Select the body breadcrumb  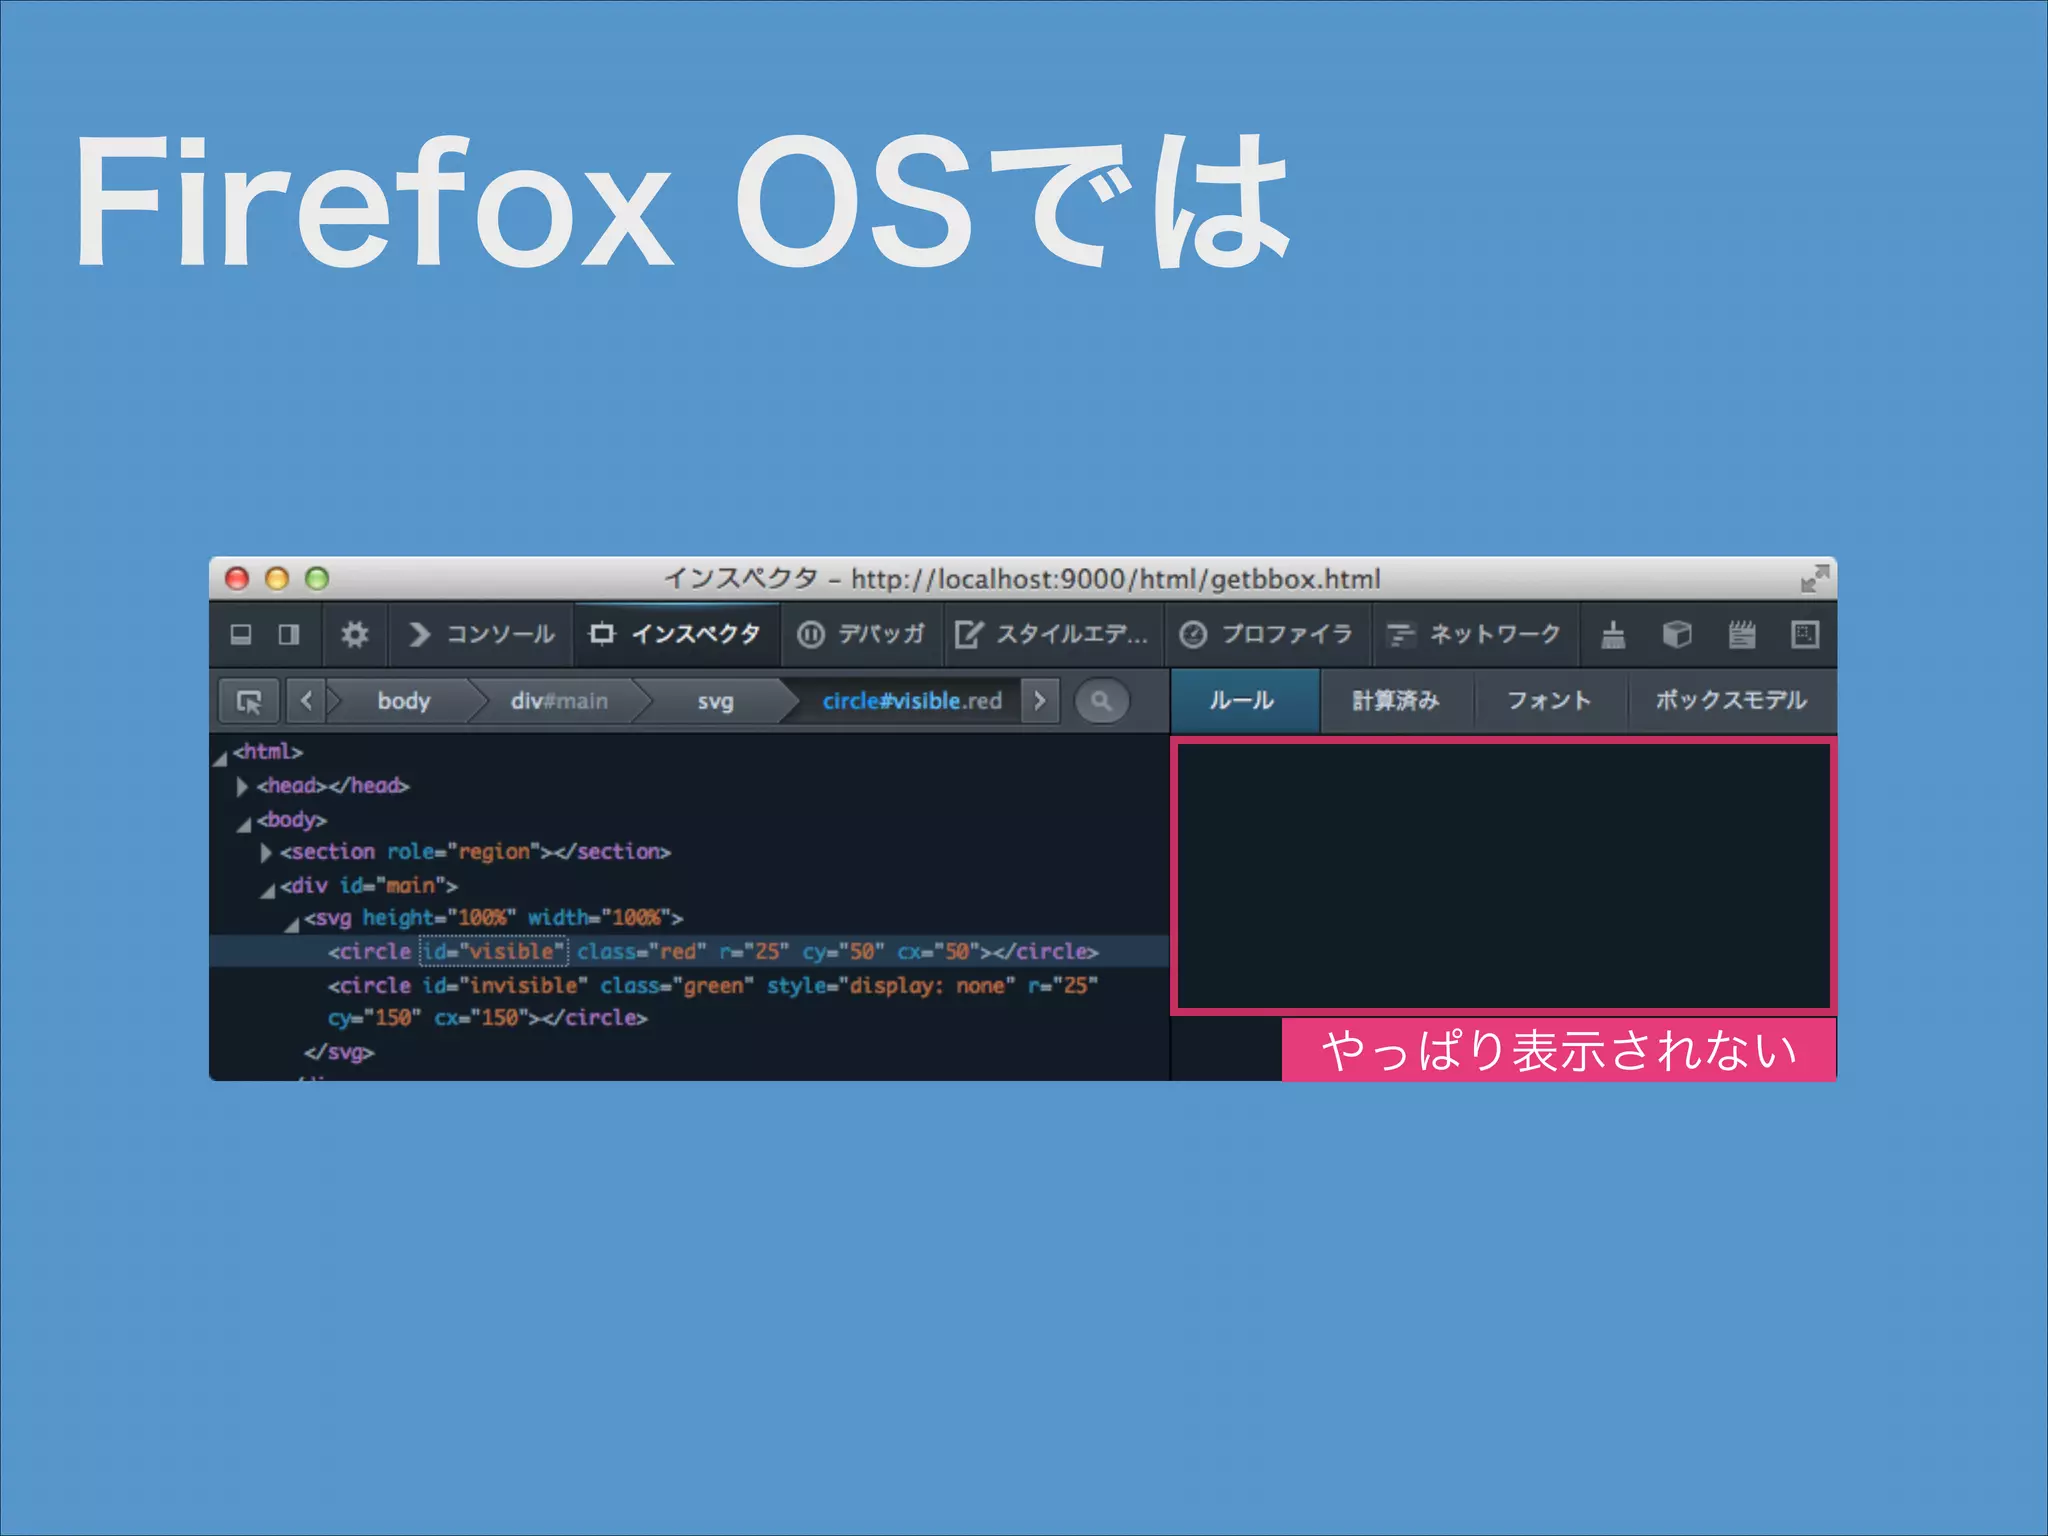pyautogui.click(x=404, y=701)
